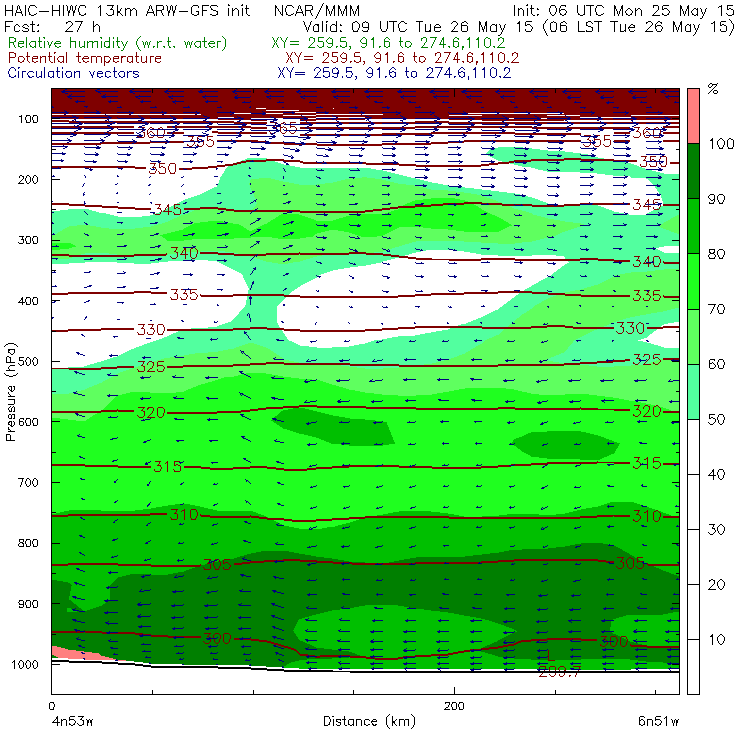Click the '900' pressure axis tick label
The width and height of the screenshot is (740, 740).
(28, 604)
